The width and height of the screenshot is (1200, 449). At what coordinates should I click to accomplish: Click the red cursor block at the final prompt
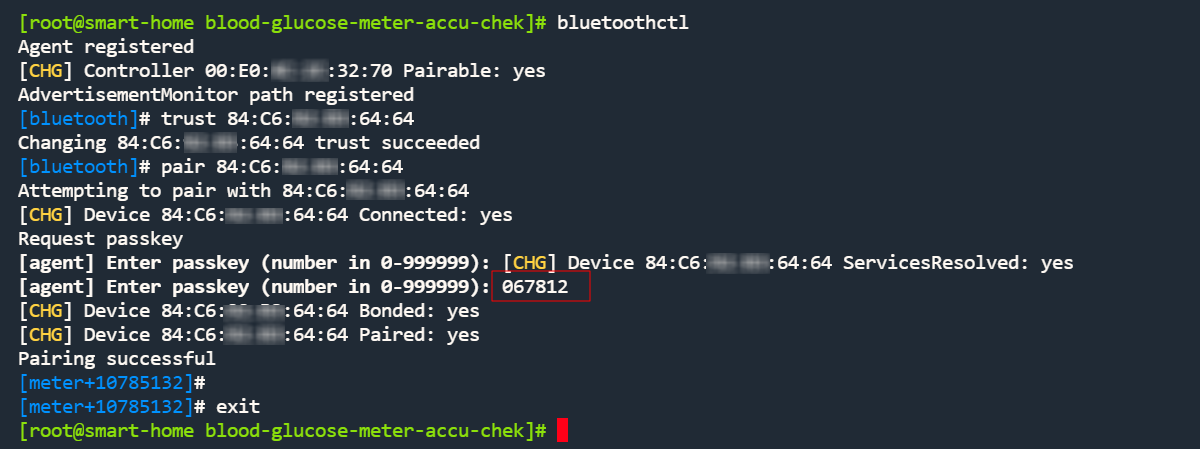click(x=562, y=431)
